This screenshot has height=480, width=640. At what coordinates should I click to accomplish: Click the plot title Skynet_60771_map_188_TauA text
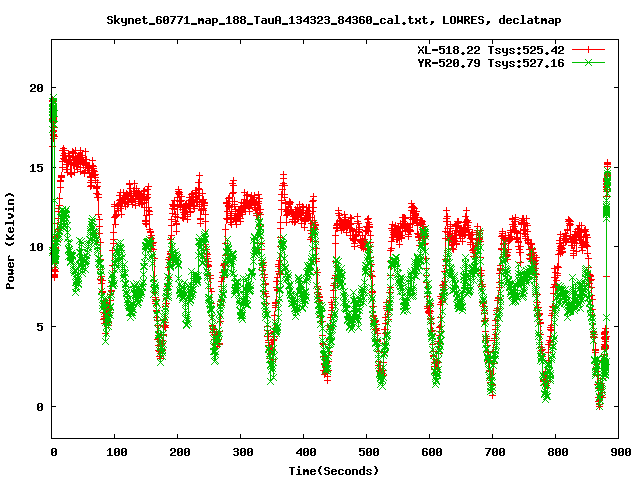(334, 20)
